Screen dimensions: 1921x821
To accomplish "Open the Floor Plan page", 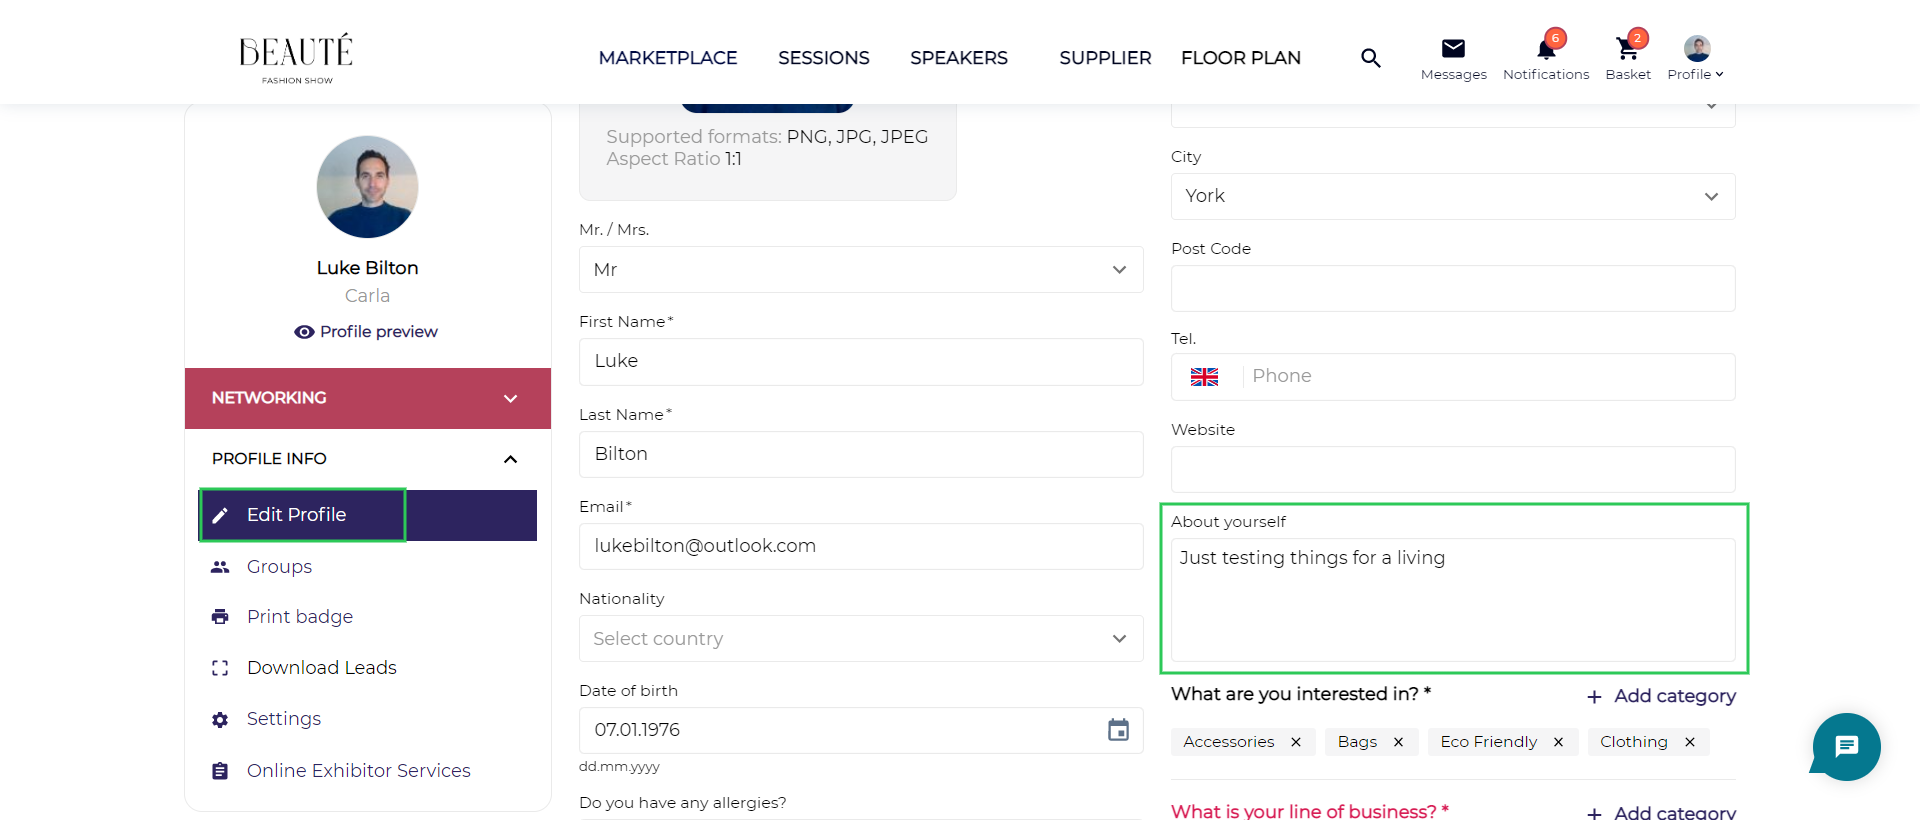I will (x=1240, y=58).
